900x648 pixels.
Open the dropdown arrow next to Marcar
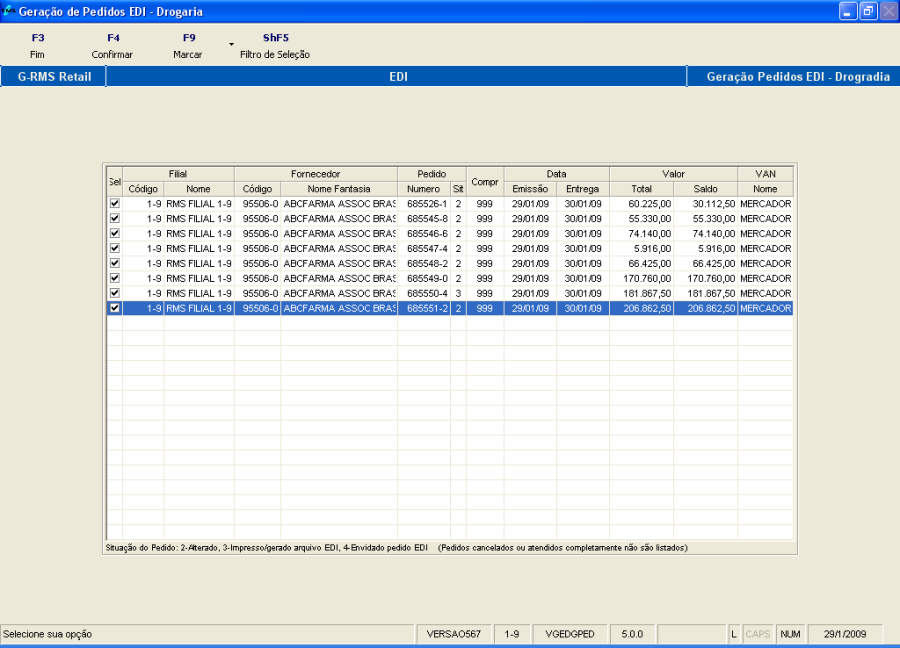pos(231,44)
